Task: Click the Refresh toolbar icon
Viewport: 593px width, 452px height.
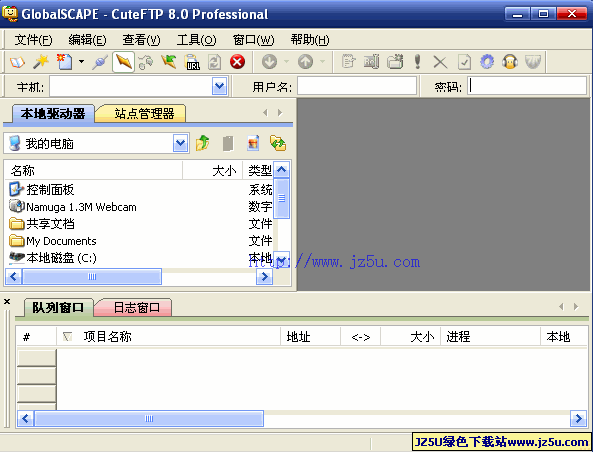Action: coord(215,62)
